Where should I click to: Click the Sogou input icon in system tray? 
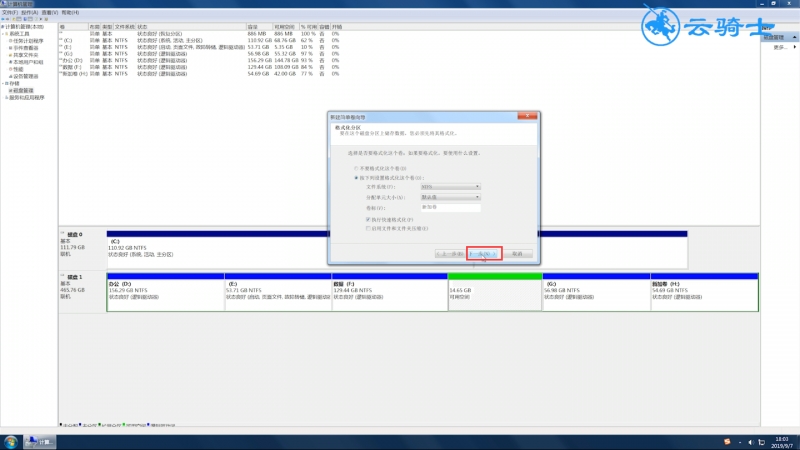[x=727, y=441]
